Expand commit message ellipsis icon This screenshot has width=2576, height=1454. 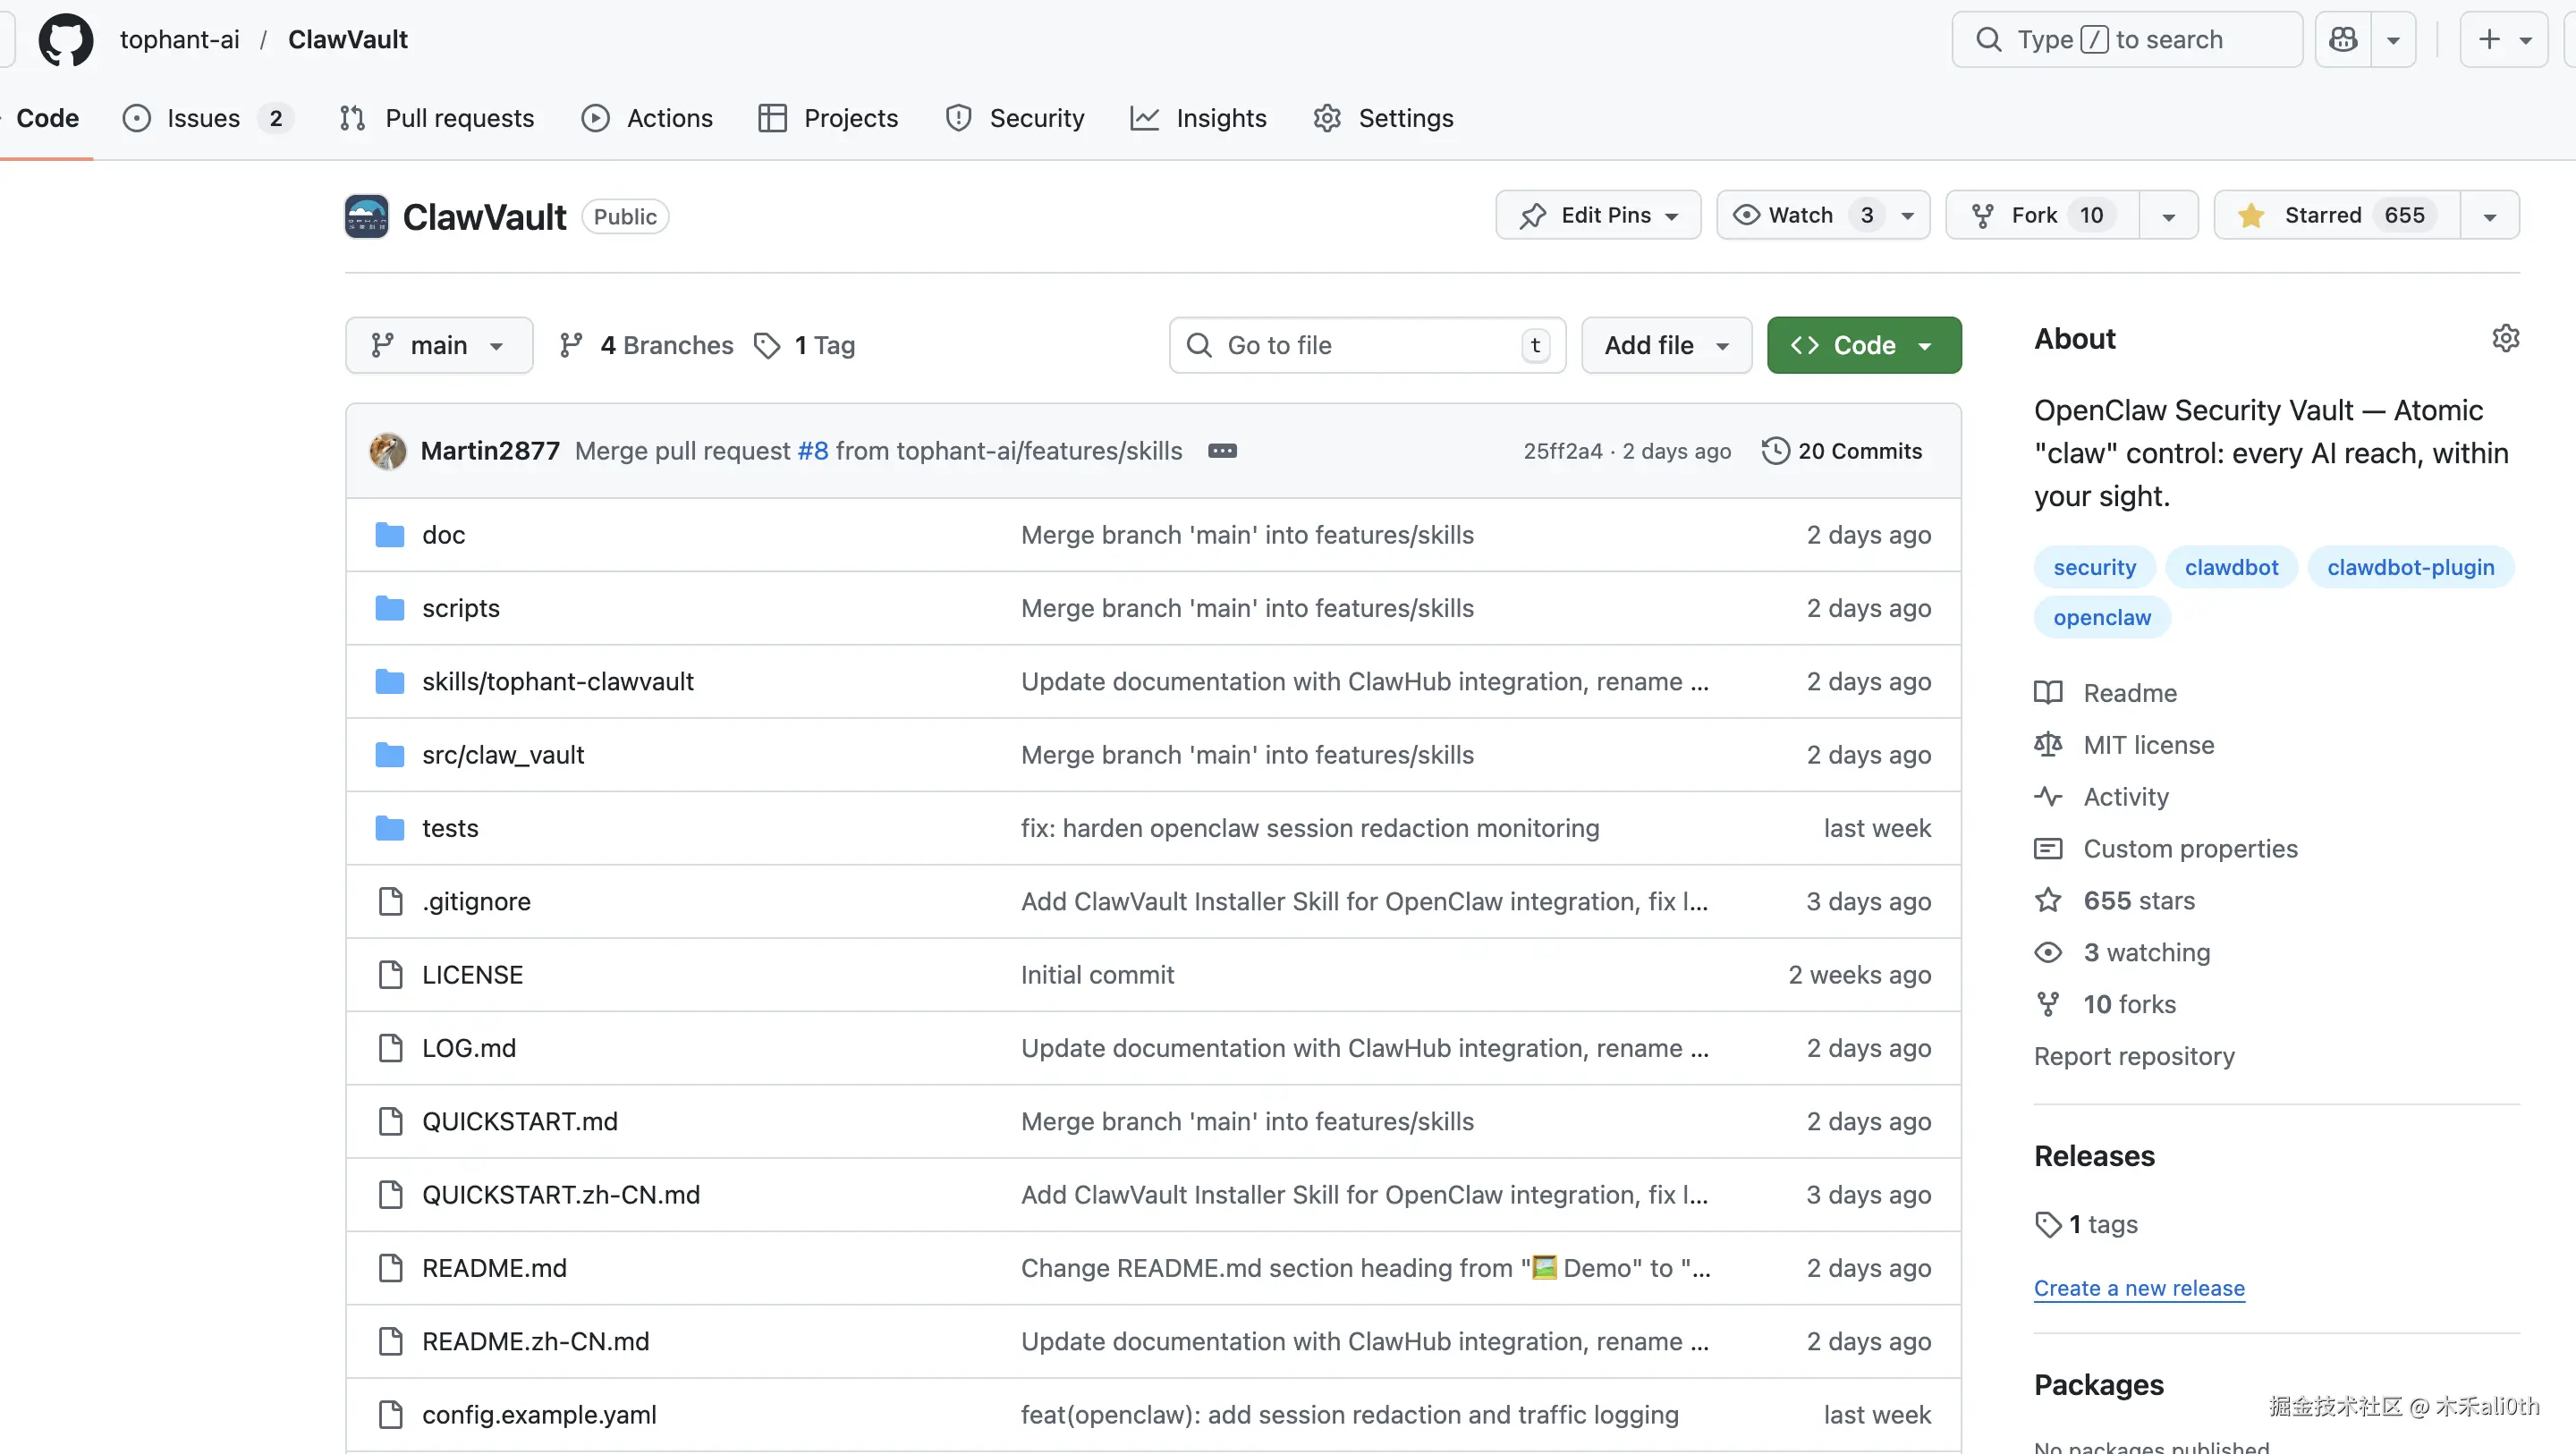pos(1222,451)
